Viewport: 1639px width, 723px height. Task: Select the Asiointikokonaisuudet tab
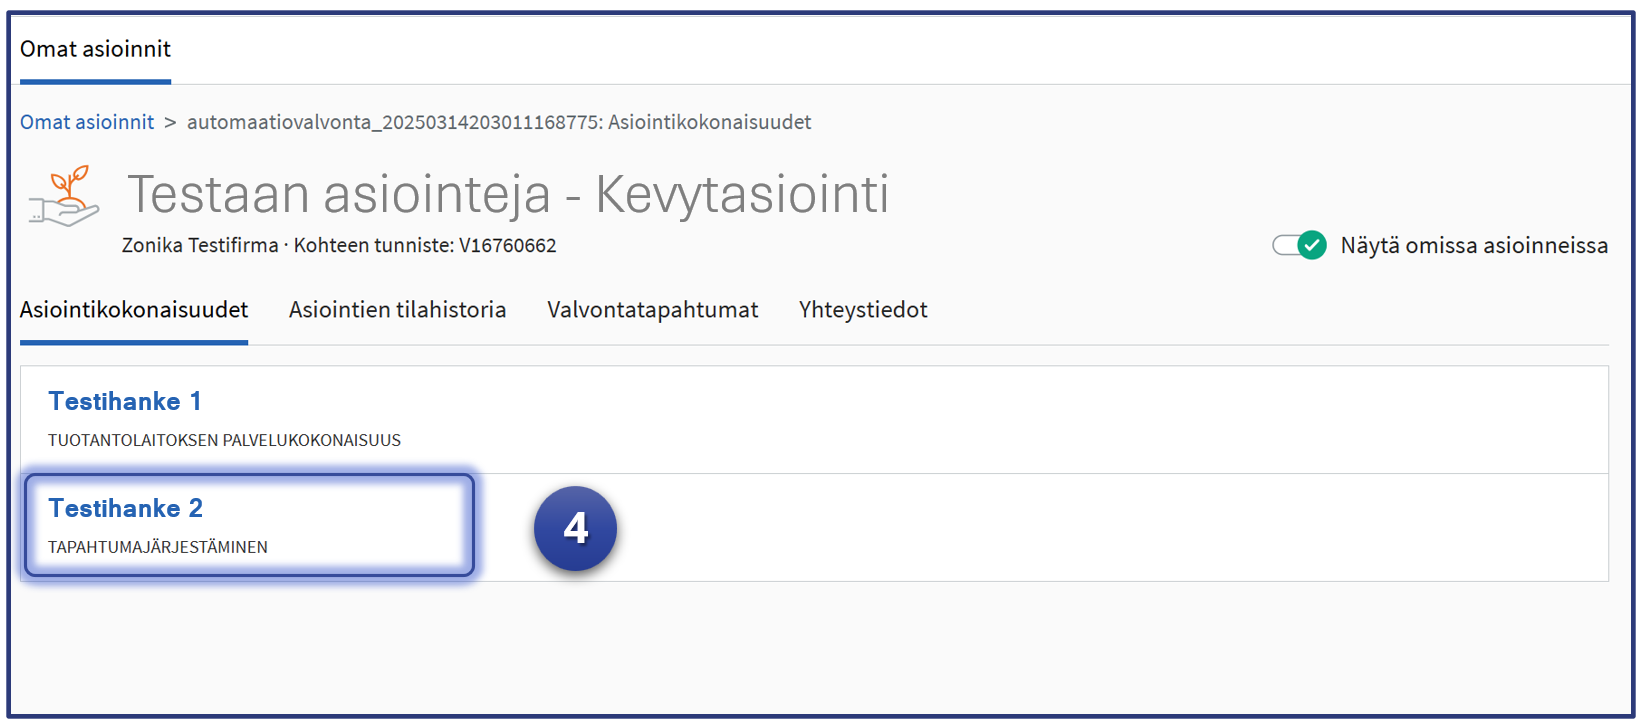pyautogui.click(x=134, y=310)
